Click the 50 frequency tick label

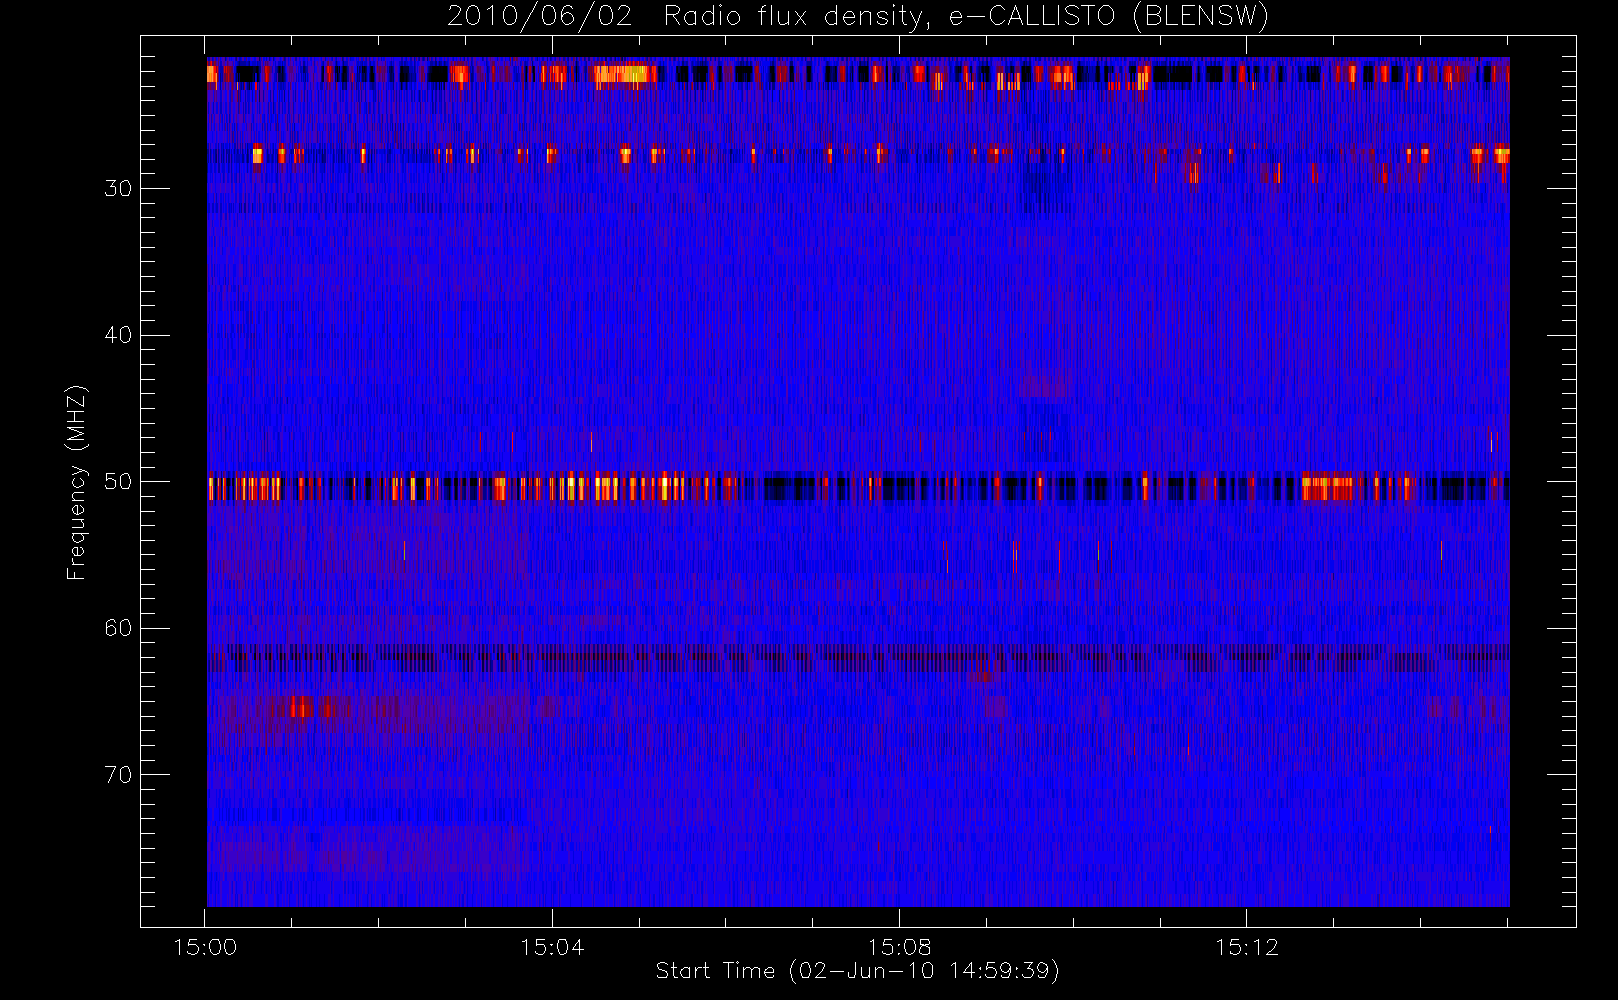click(118, 482)
